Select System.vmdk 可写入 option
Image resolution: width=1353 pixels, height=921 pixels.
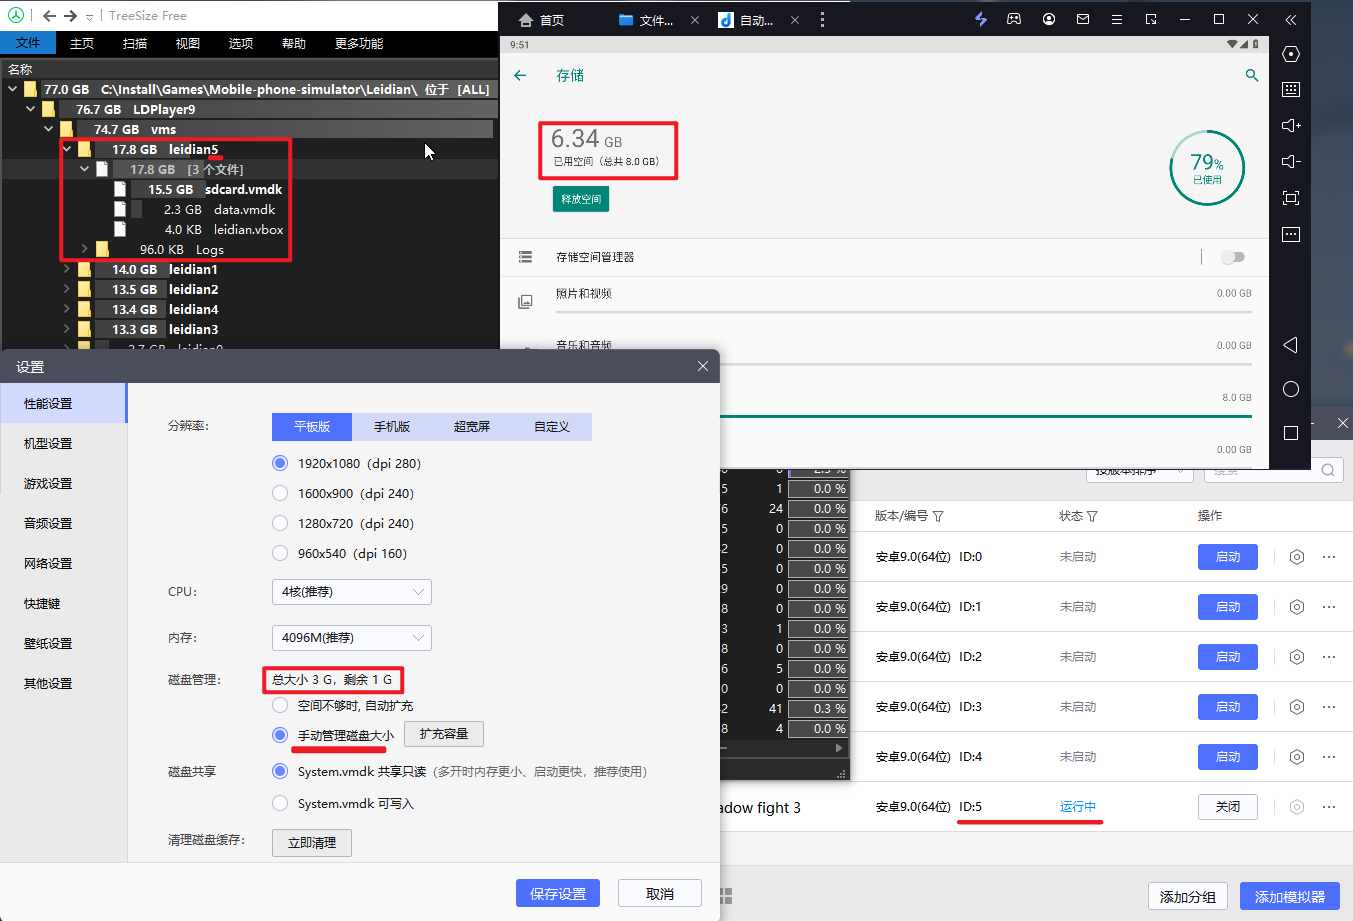(x=280, y=803)
